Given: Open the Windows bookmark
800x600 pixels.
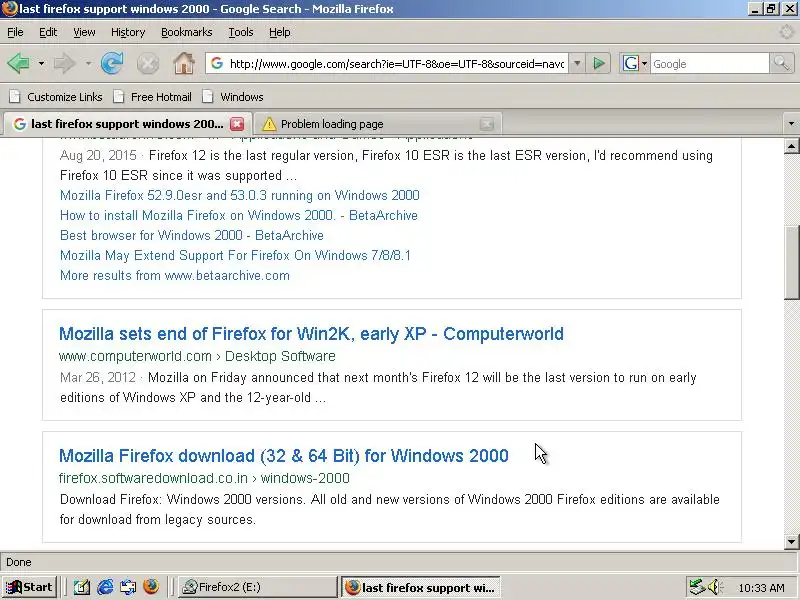Looking at the screenshot, I should (233, 97).
